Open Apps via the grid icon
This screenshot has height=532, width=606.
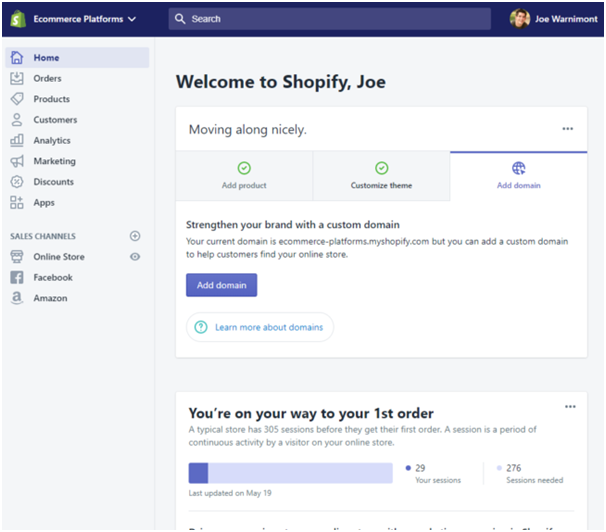coord(17,202)
